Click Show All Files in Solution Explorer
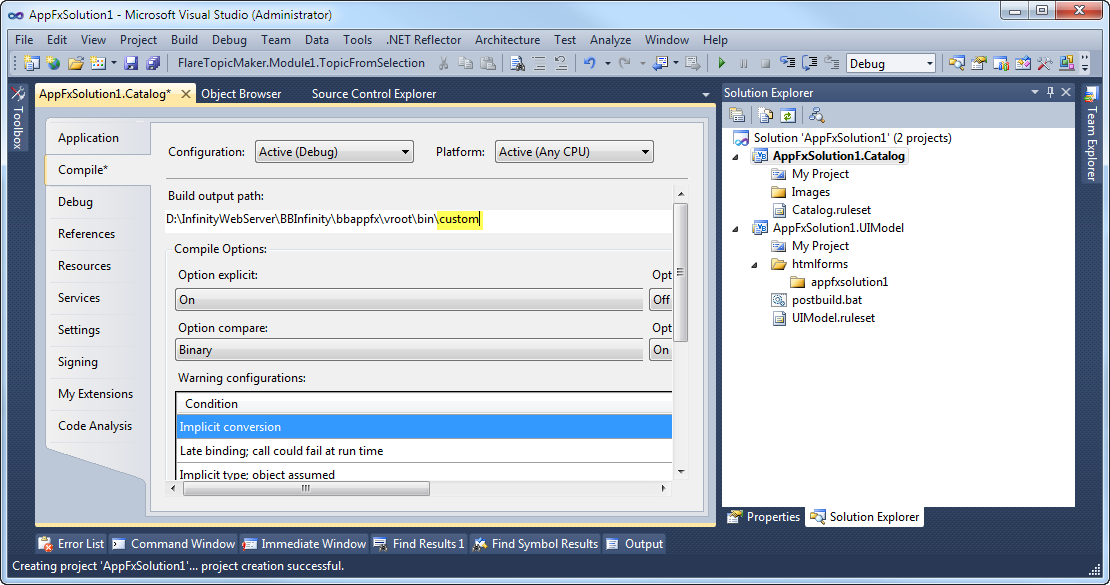This screenshot has height=585, width=1110. tap(765, 115)
